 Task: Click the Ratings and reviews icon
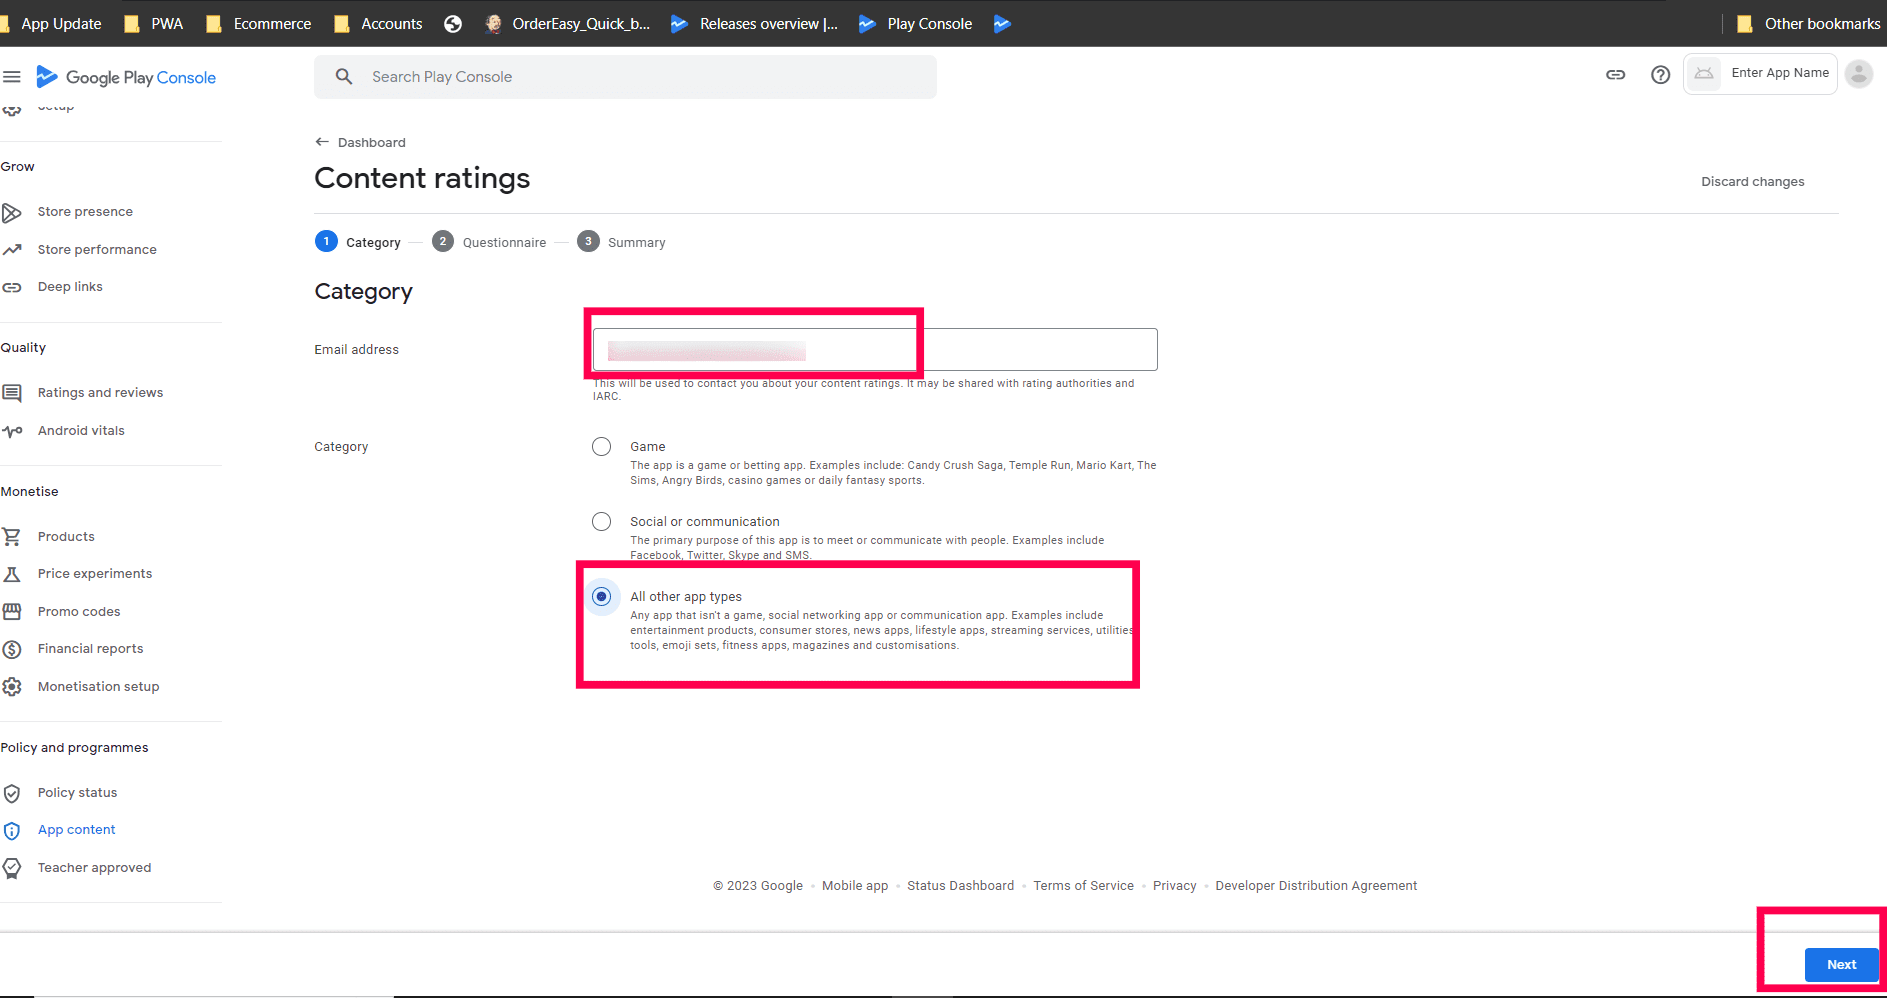point(12,393)
